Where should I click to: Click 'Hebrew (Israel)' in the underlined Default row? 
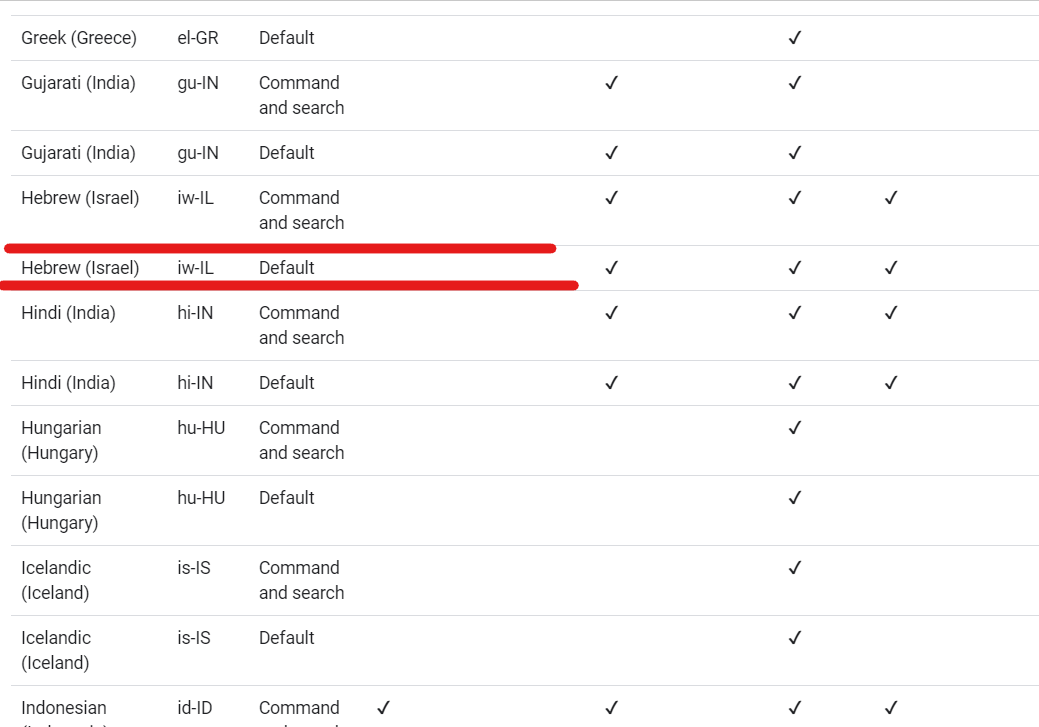(x=80, y=268)
